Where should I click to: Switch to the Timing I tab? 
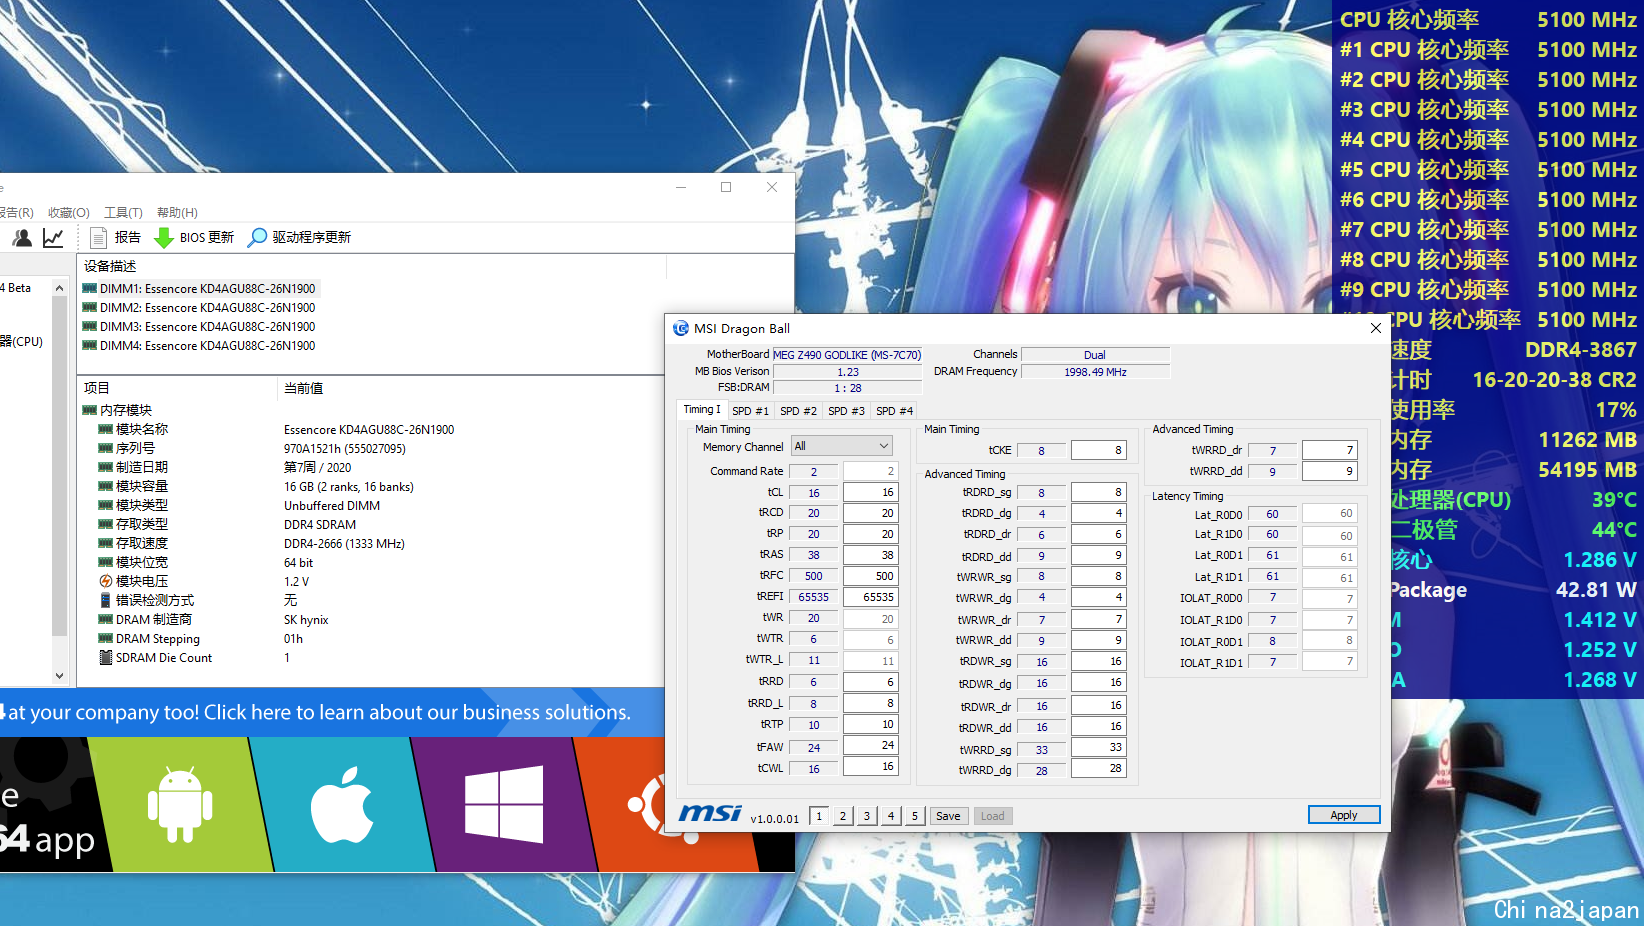click(702, 410)
